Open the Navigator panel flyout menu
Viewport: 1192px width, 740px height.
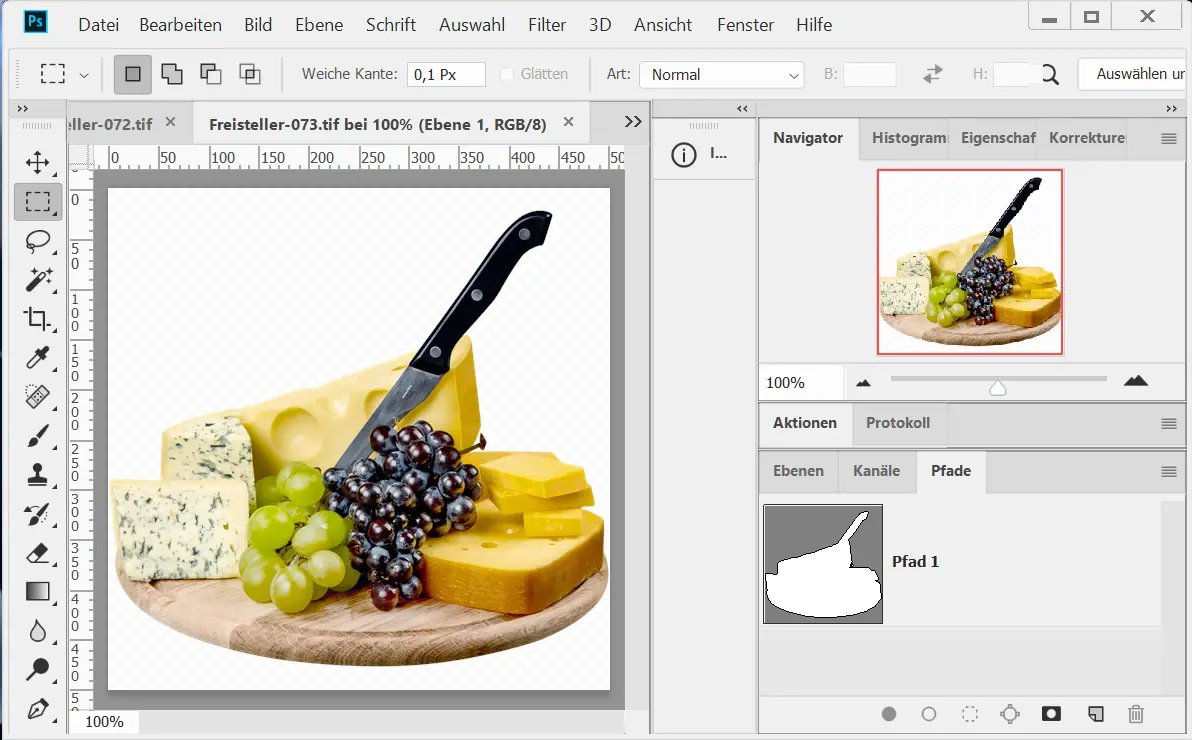1168,139
